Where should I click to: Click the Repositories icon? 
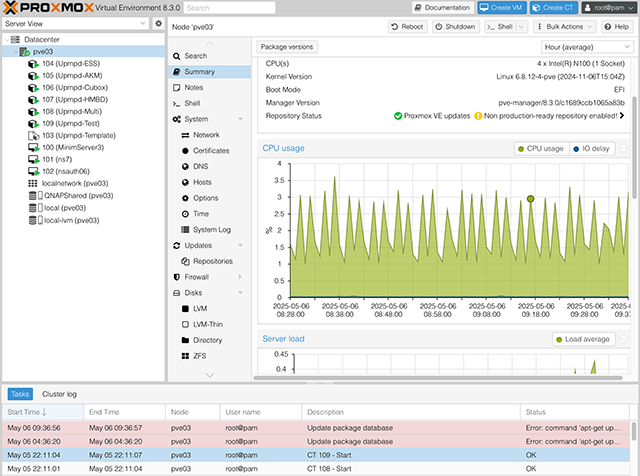(185, 262)
